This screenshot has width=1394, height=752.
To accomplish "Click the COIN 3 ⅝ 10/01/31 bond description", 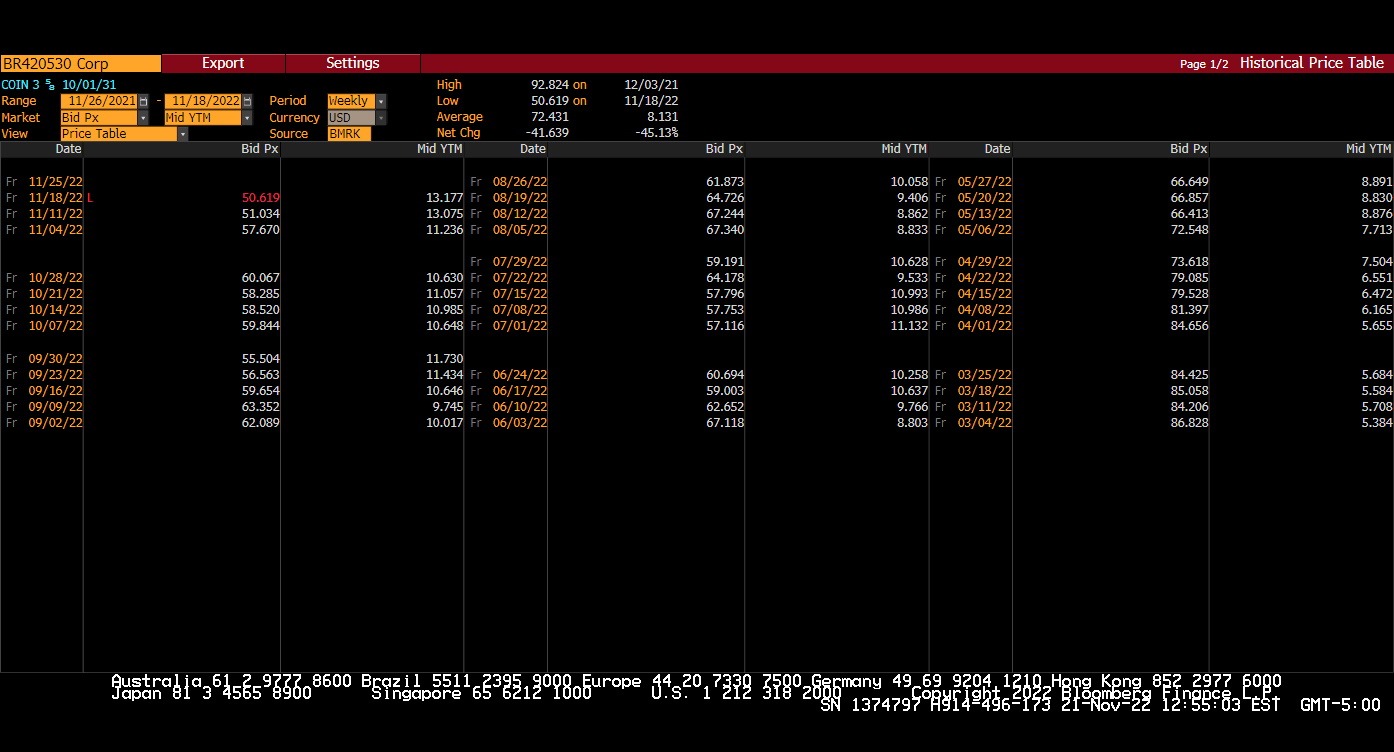I will point(58,85).
